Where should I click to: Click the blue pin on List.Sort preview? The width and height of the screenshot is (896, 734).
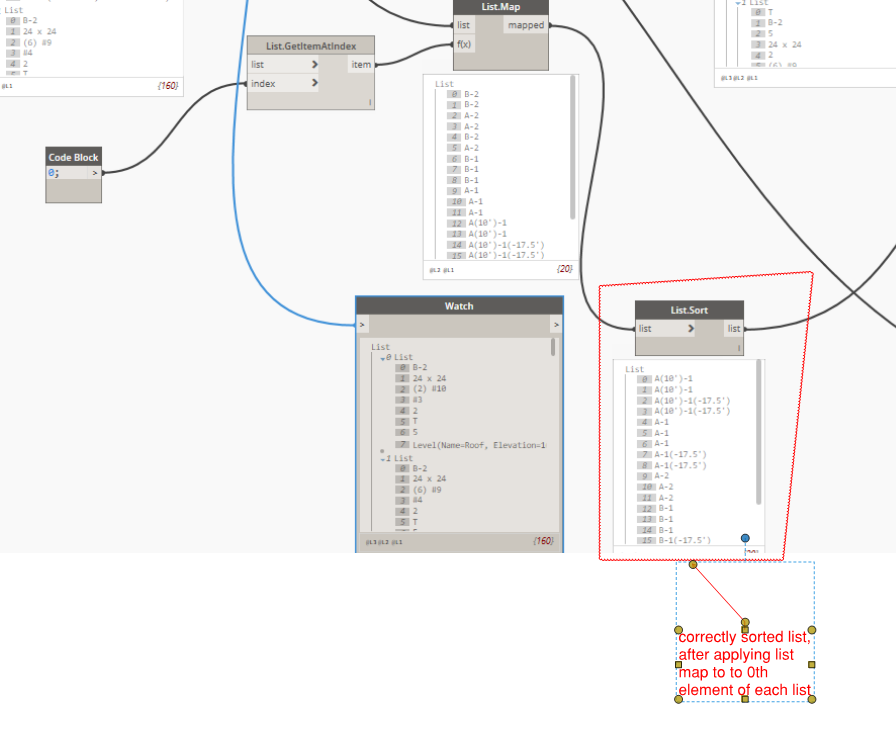point(745,538)
